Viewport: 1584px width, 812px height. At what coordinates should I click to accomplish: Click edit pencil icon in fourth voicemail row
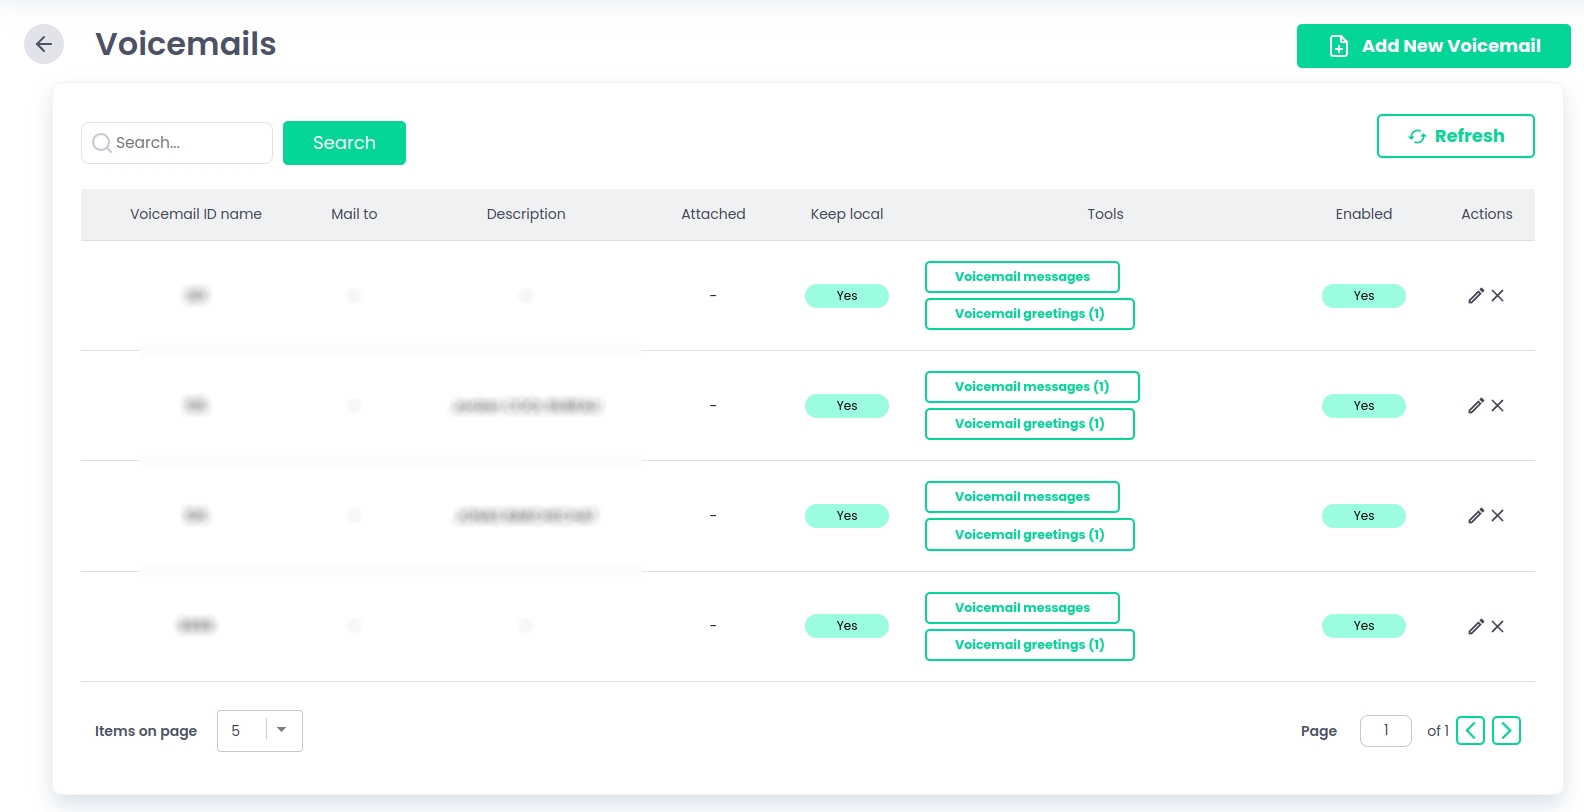1475,627
